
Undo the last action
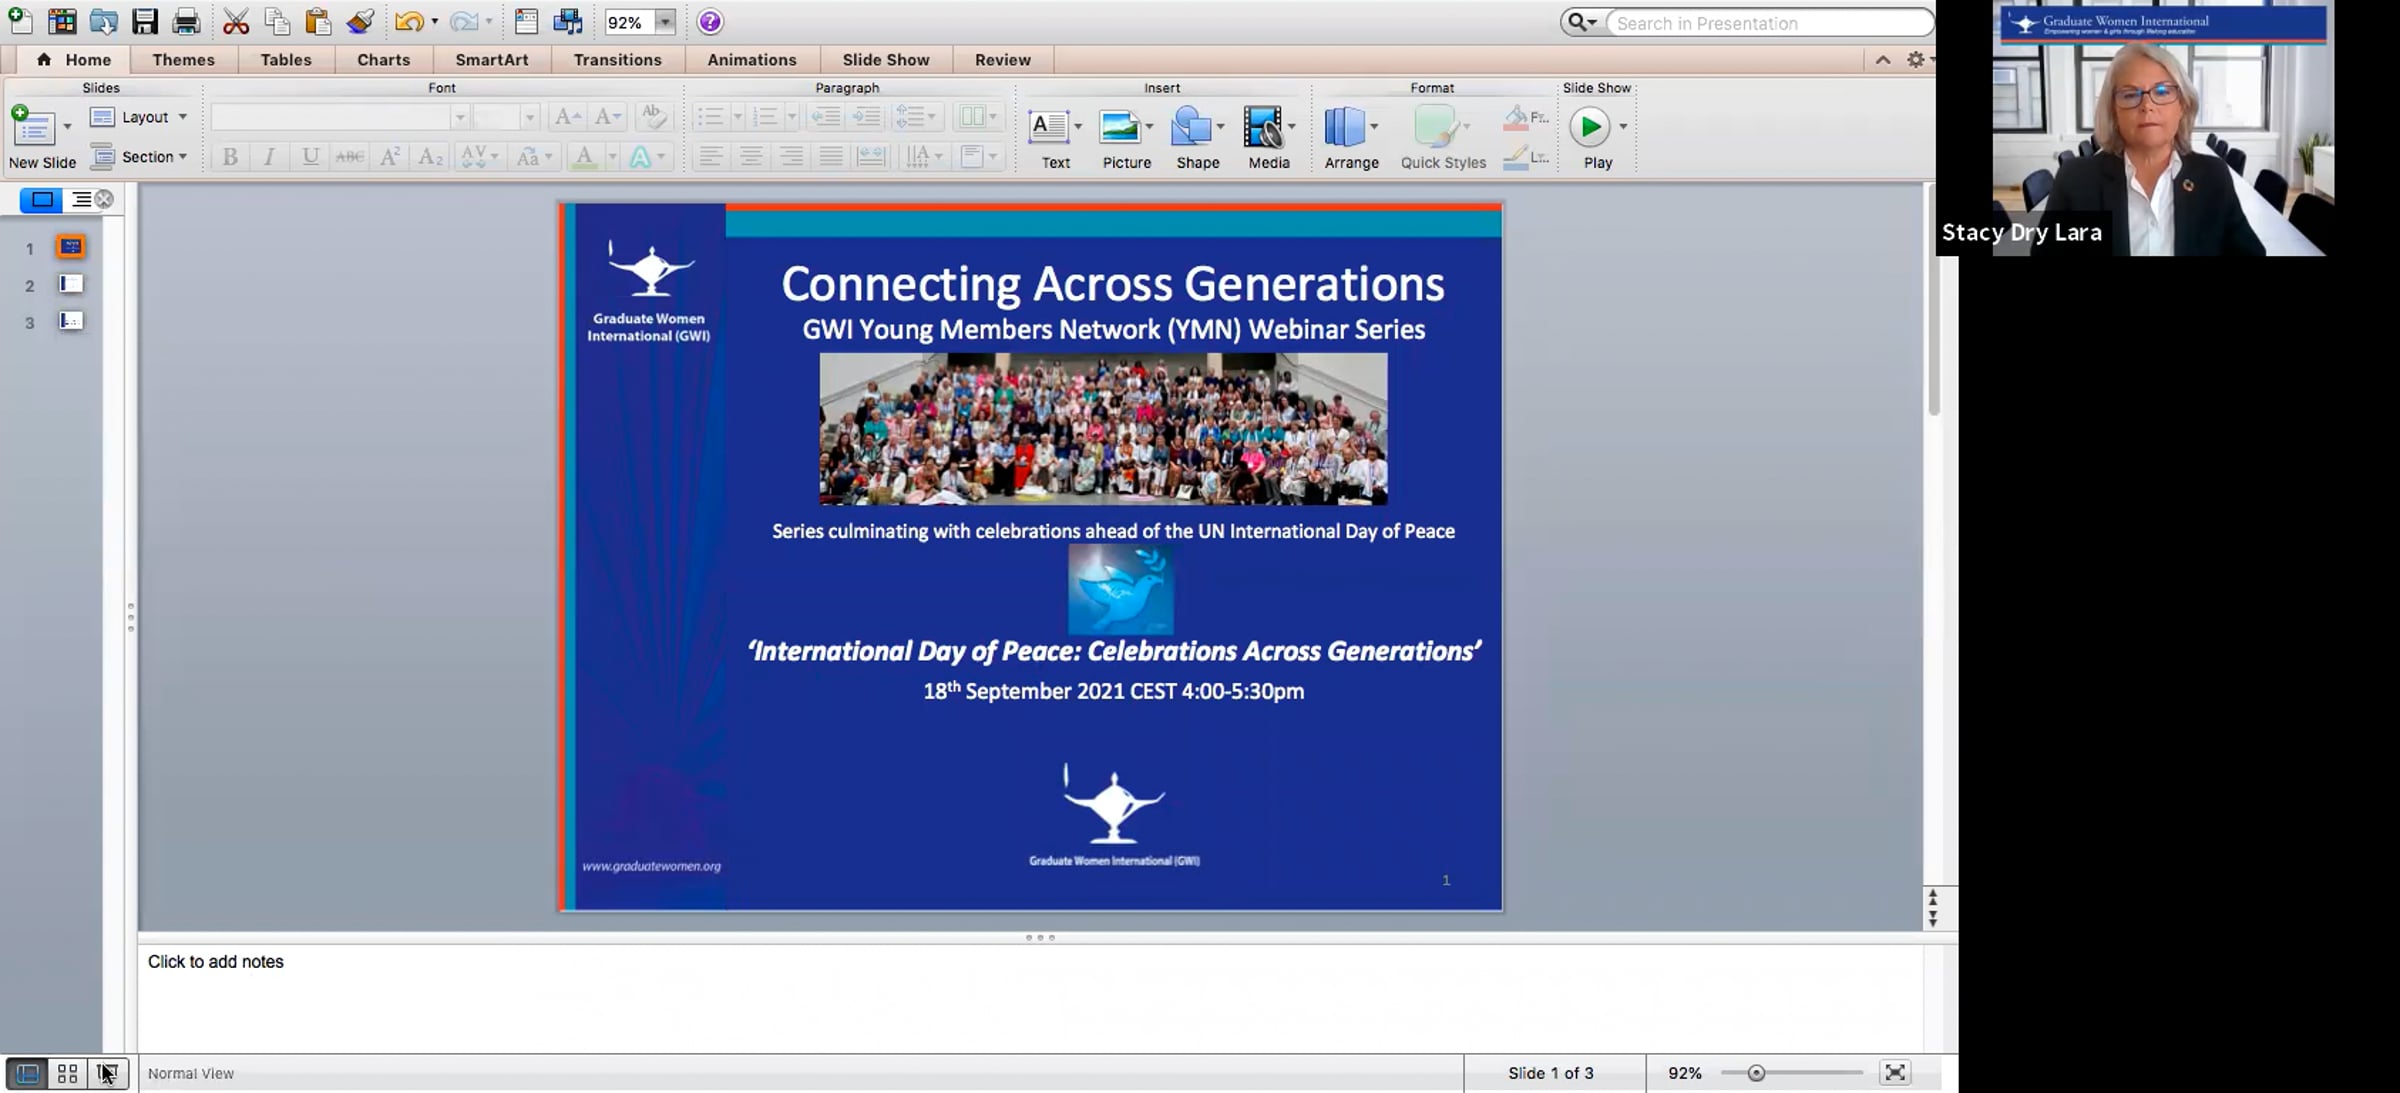409,21
